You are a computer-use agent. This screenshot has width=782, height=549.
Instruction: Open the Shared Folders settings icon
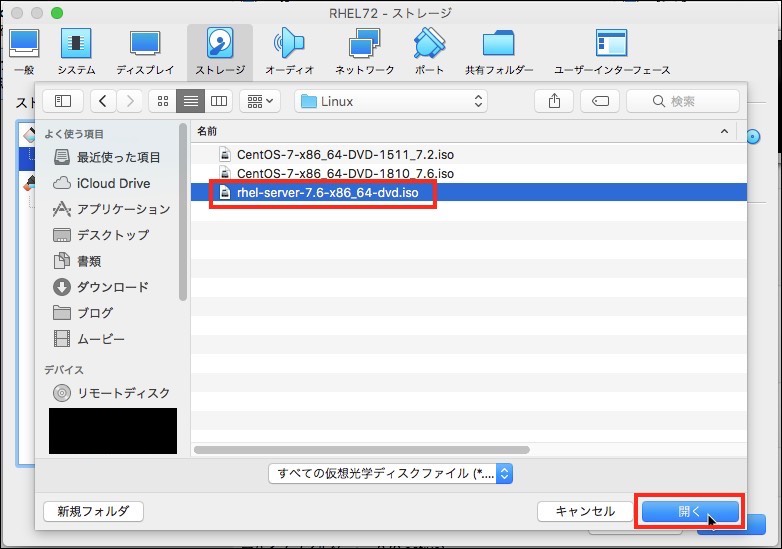[x=498, y=51]
